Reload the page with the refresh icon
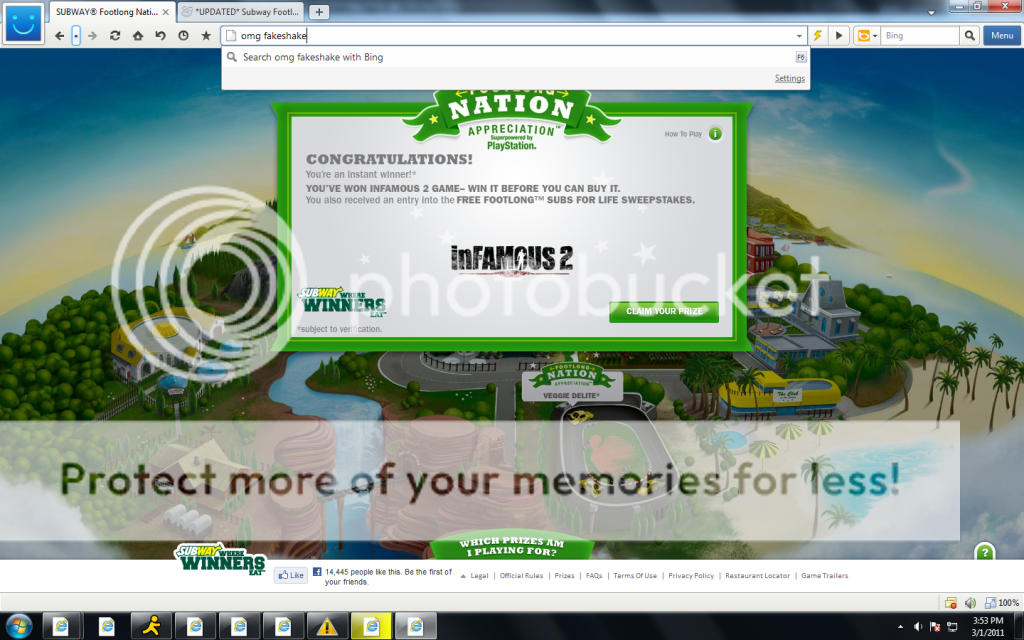Image resolution: width=1024 pixels, height=640 pixels. (115, 36)
